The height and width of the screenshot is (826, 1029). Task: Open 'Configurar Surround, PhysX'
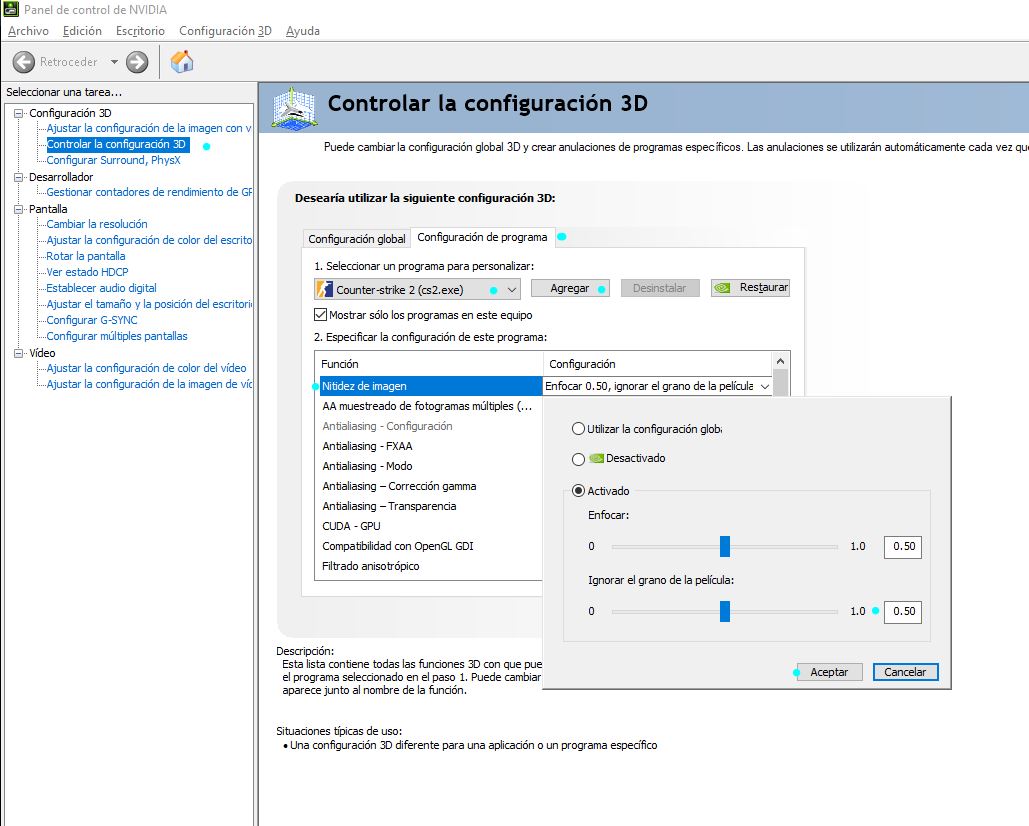[113, 160]
